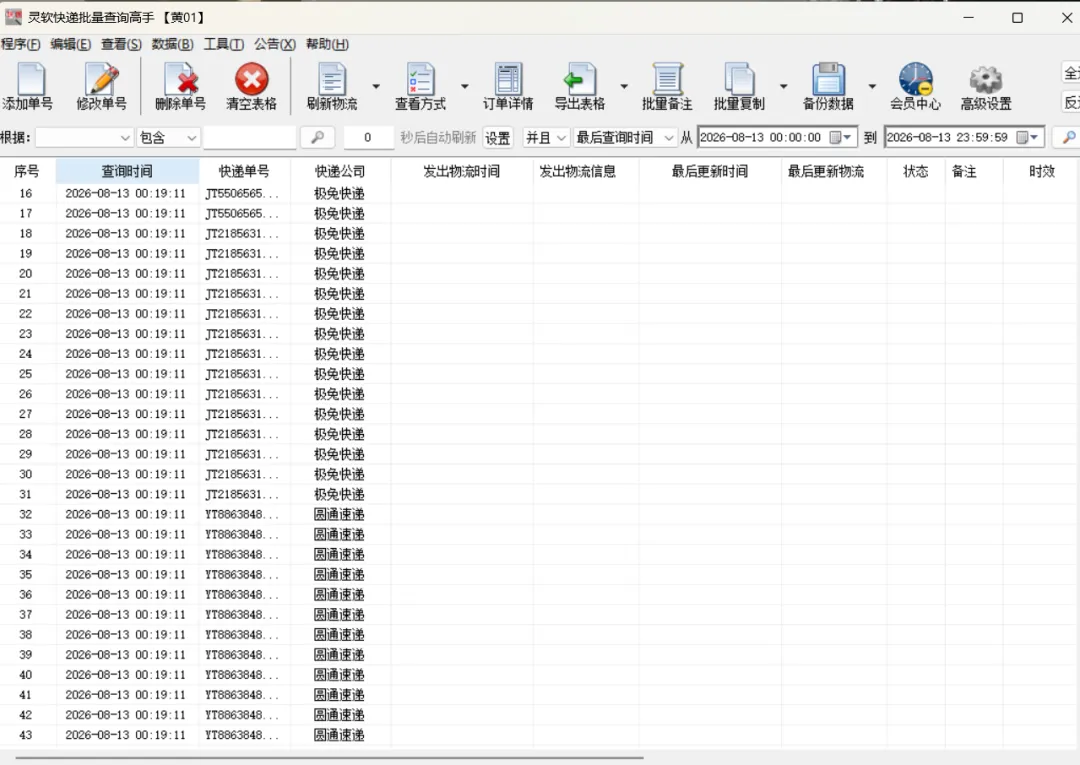Screen dimensions: 1080x765
Task: Open the 修改单号 edit tool
Action: (101, 87)
